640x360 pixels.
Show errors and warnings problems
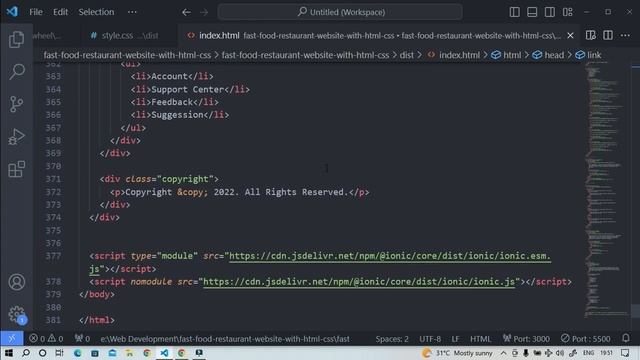click(46, 338)
